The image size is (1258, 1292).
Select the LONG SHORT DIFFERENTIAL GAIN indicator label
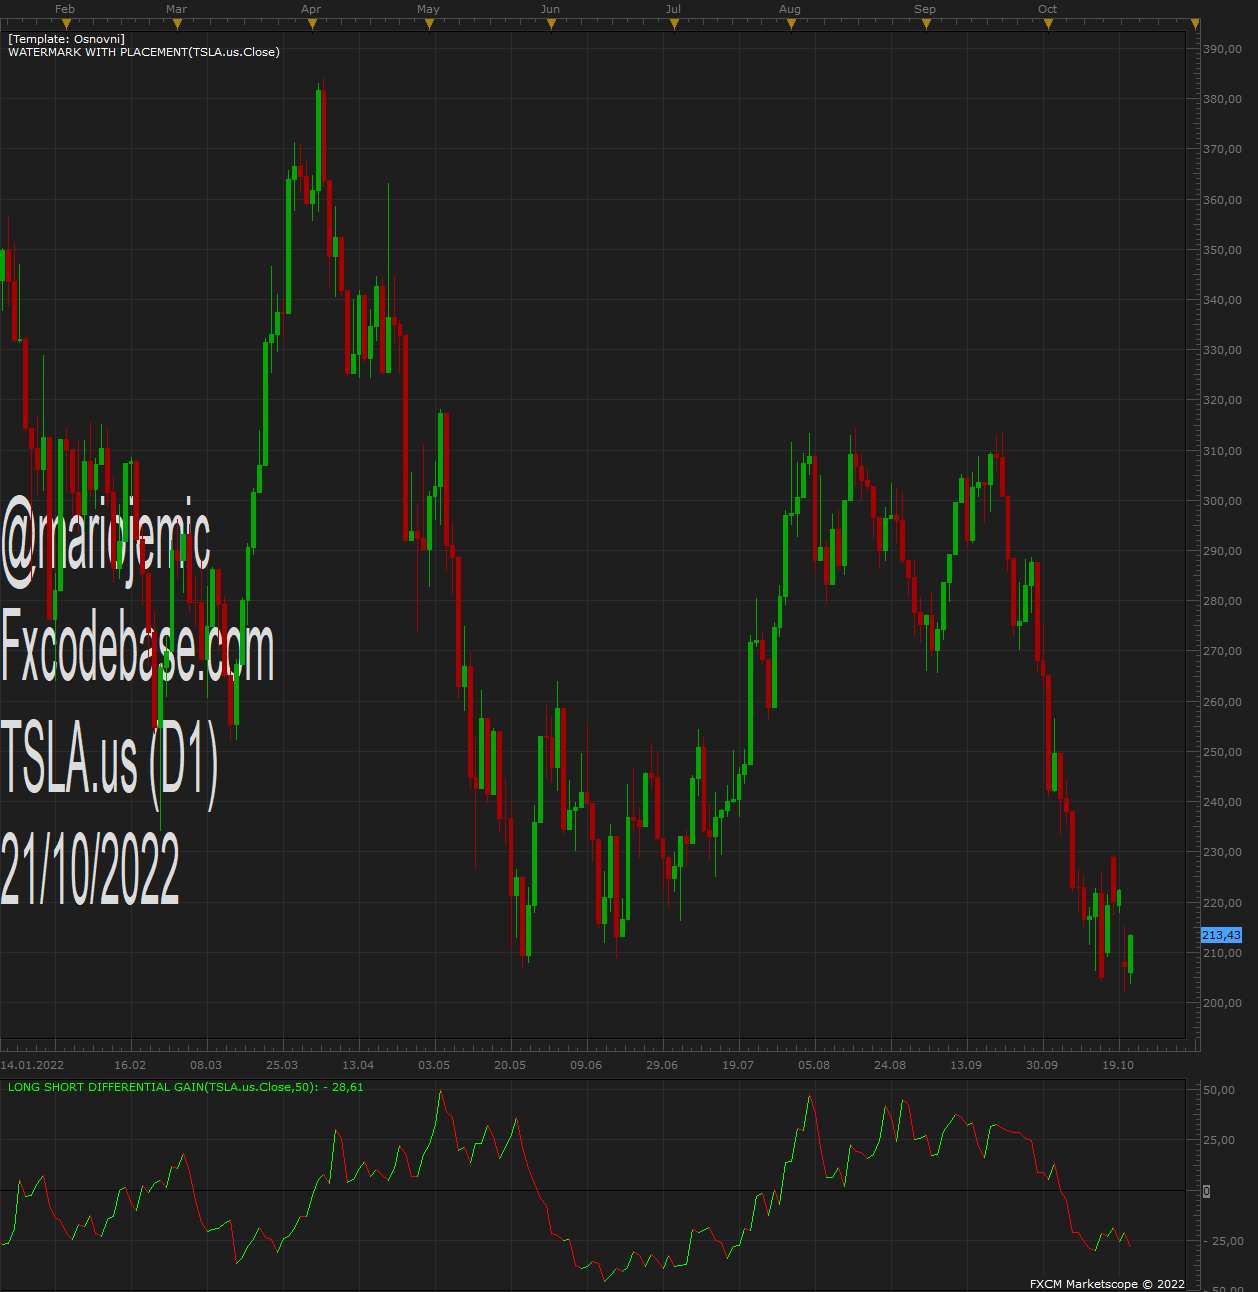[x=186, y=1087]
